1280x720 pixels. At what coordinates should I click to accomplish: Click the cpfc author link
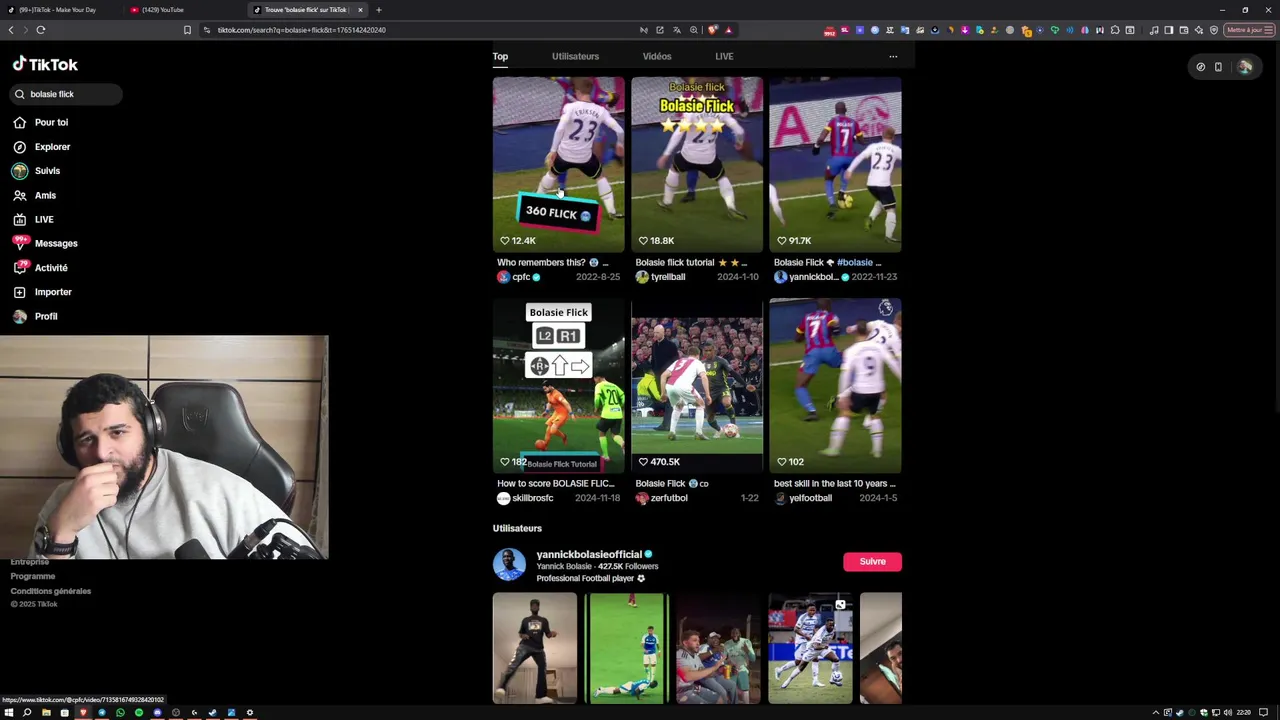pyautogui.click(x=521, y=277)
